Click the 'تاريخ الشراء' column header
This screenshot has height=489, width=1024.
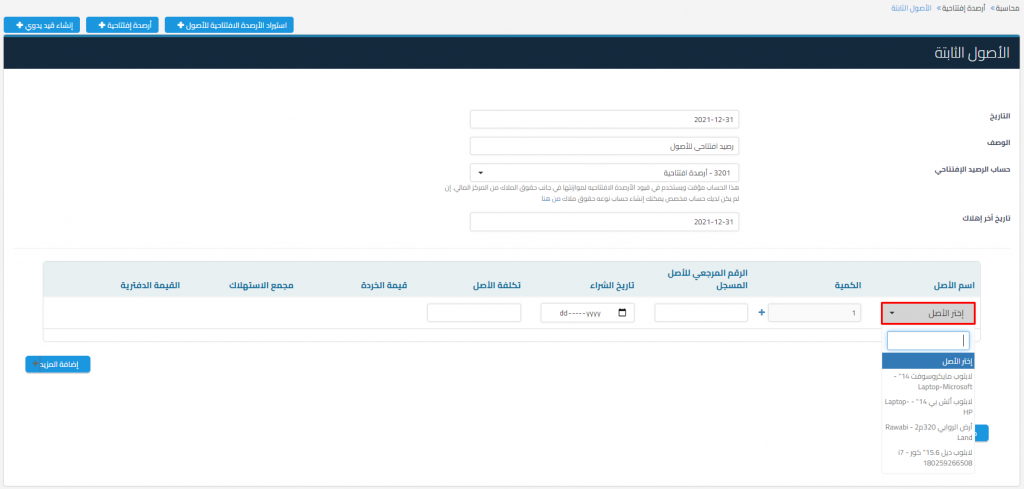(x=612, y=285)
